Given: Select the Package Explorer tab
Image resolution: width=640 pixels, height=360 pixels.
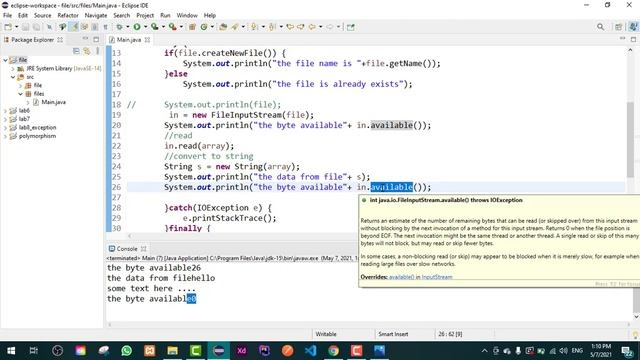Looking at the screenshot, I should (32, 40).
